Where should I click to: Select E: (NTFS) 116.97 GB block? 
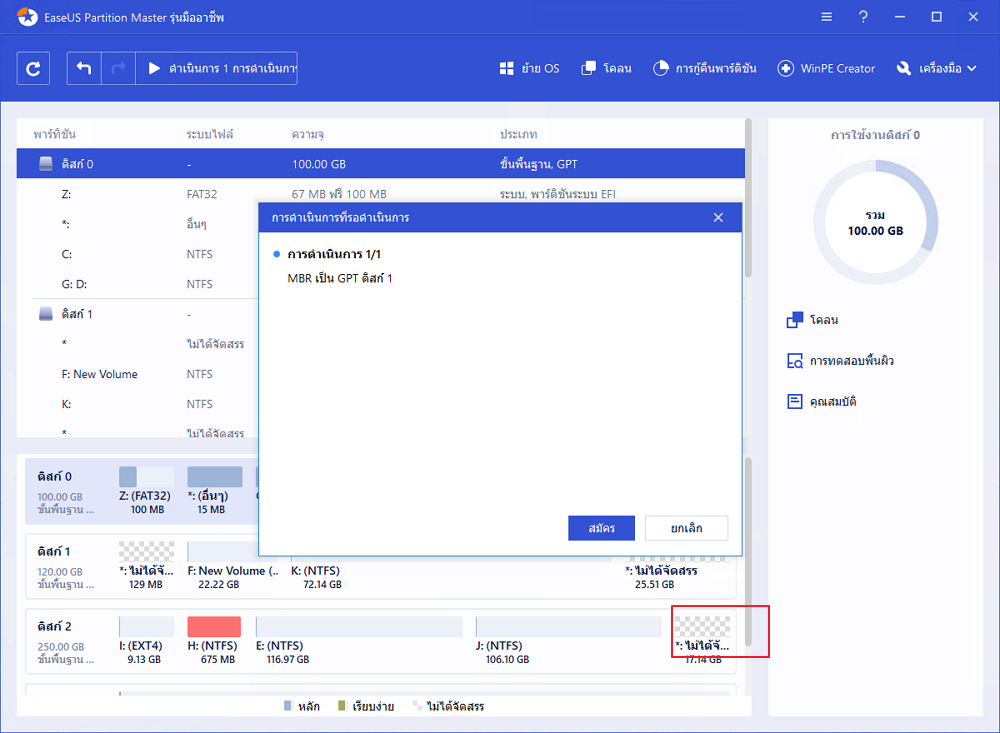click(358, 640)
